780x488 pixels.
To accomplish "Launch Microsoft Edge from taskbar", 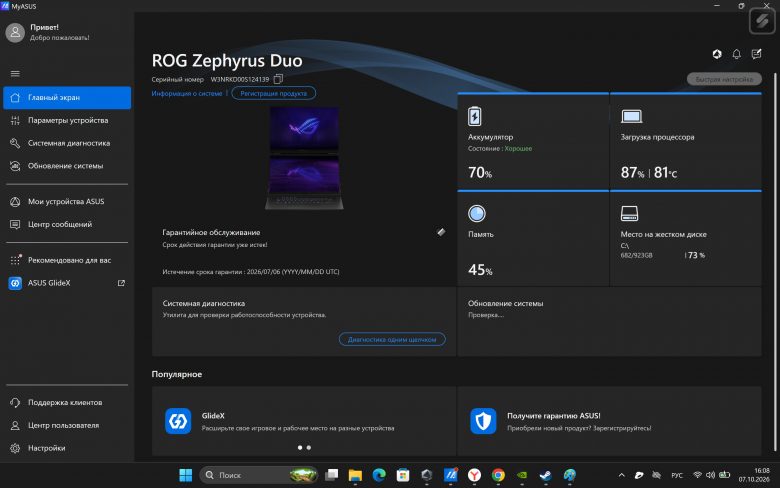I will (379, 476).
